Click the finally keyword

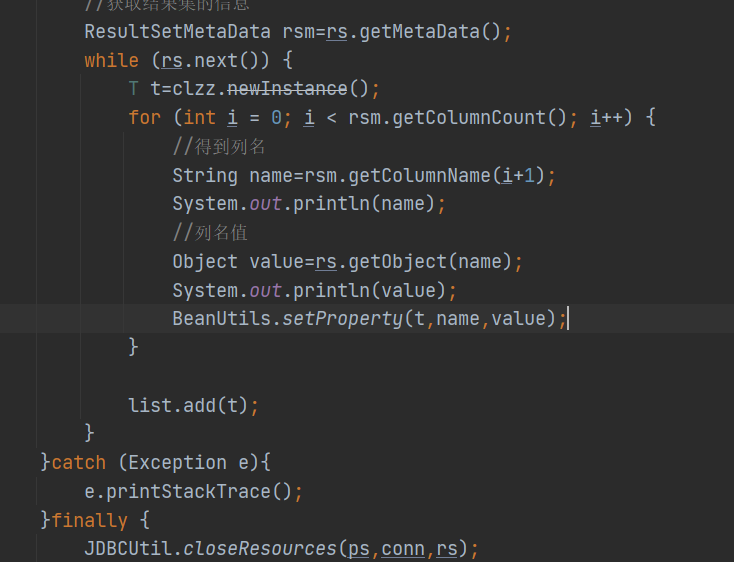click(x=89, y=520)
